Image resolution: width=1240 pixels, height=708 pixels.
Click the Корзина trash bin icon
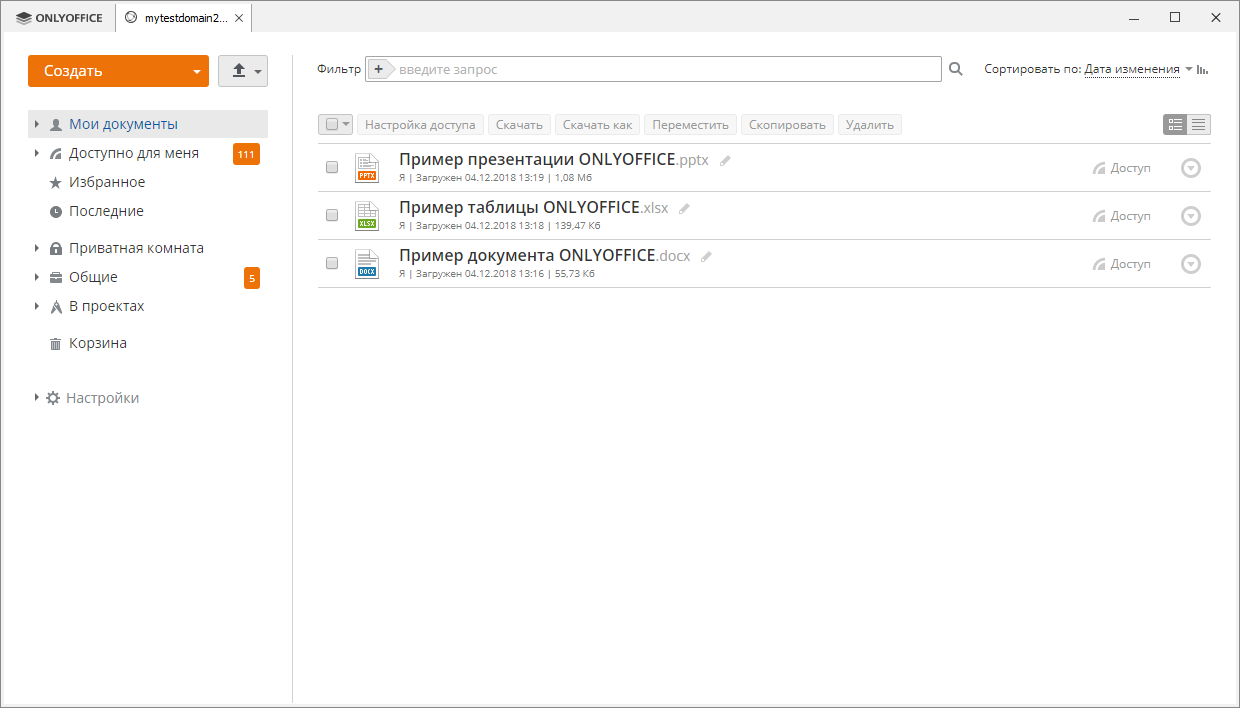[56, 344]
